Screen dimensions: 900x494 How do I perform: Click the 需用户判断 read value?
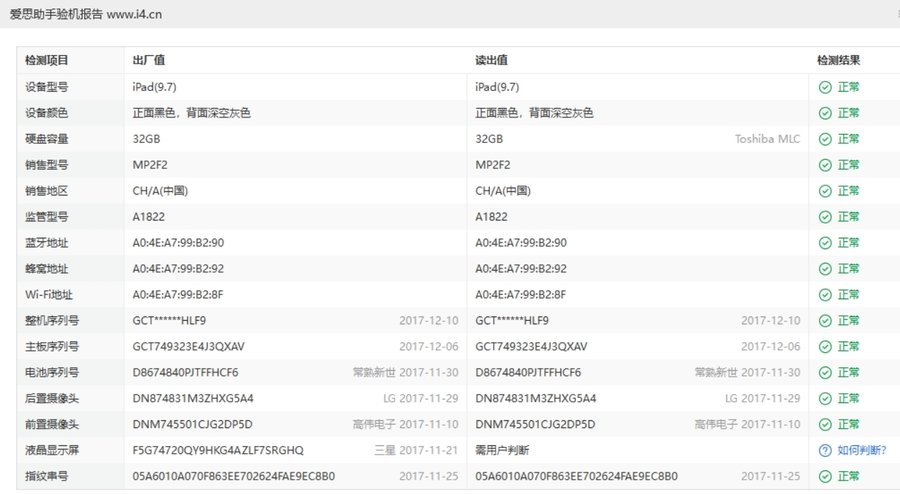(x=502, y=450)
